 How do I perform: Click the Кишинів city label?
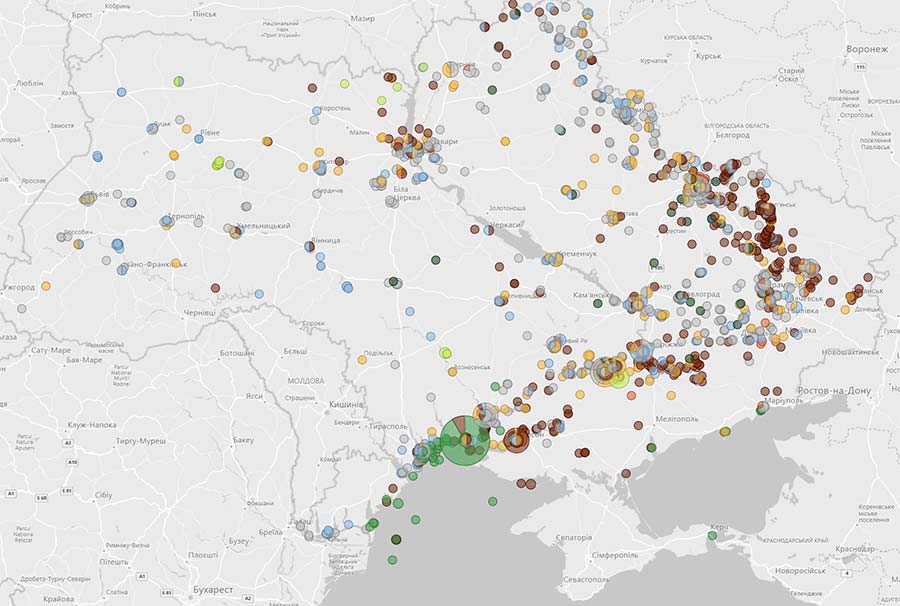tap(345, 404)
